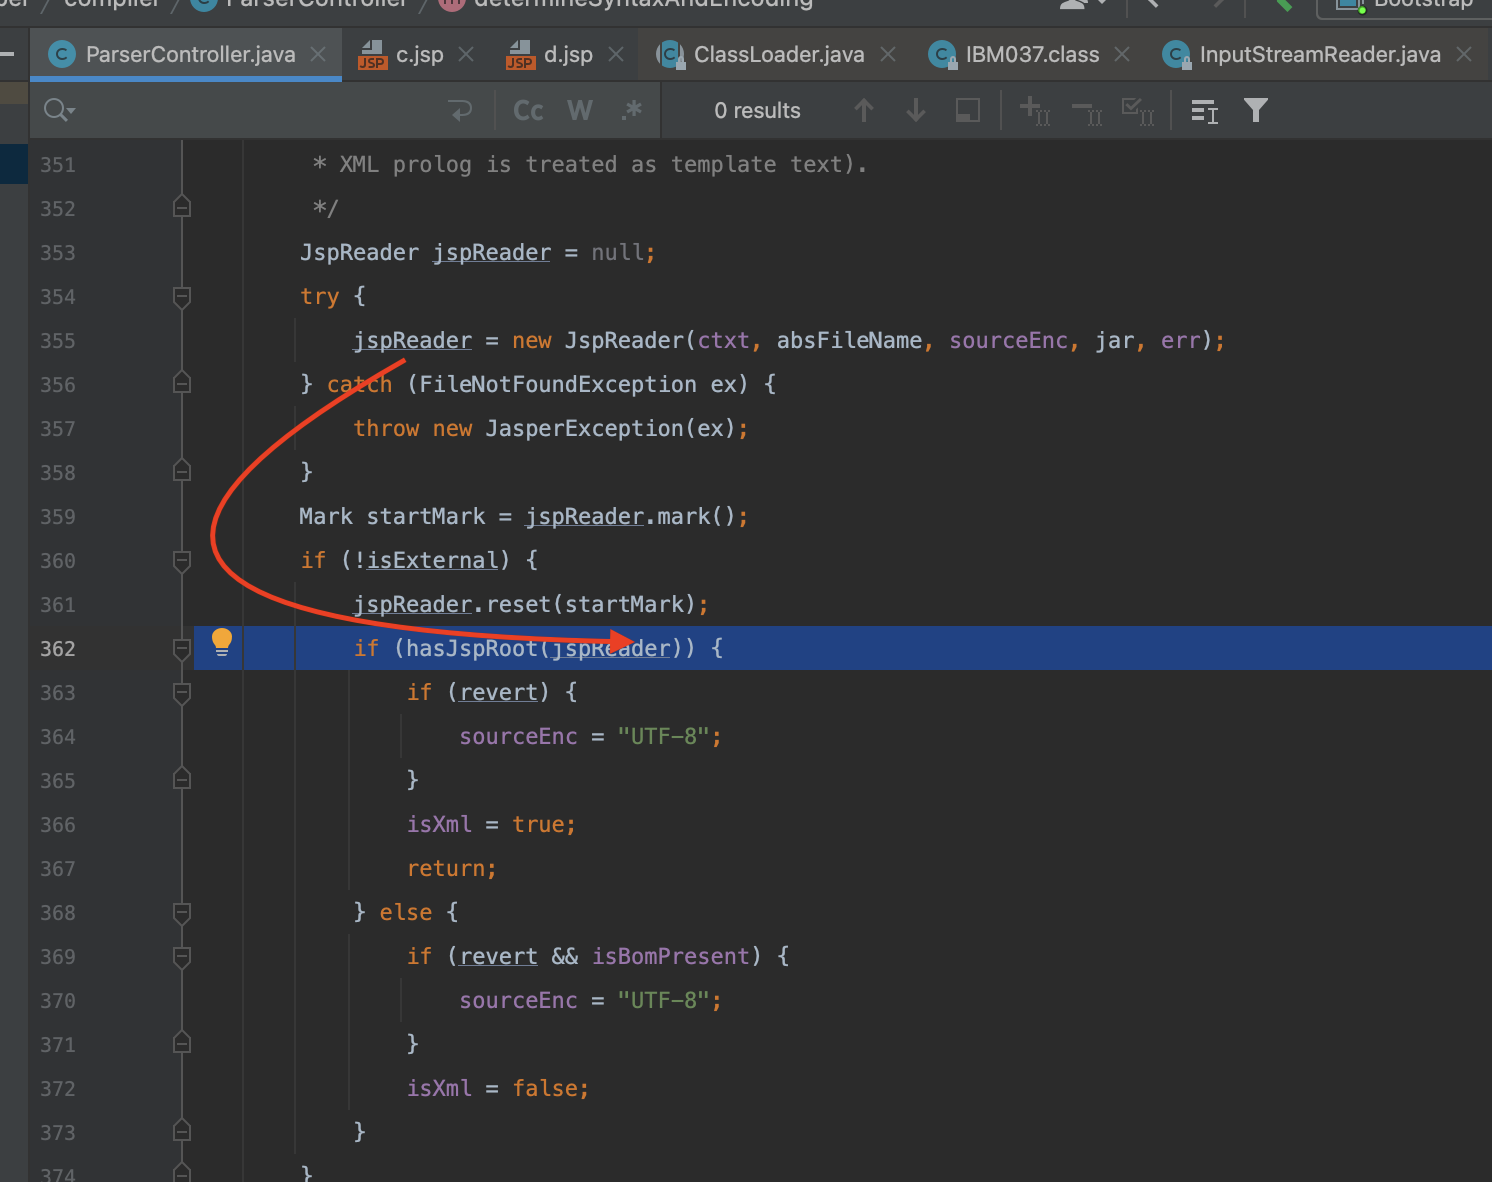Close the ClassLoader.java tab
Screen dimensions: 1492x1182
coord(888,55)
